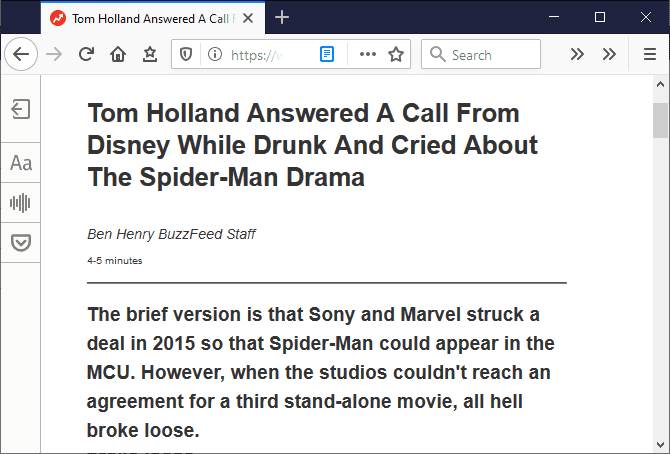The height and width of the screenshot is (454, 670).
Task: Click the https address bar URL
Action: [262, 55]
